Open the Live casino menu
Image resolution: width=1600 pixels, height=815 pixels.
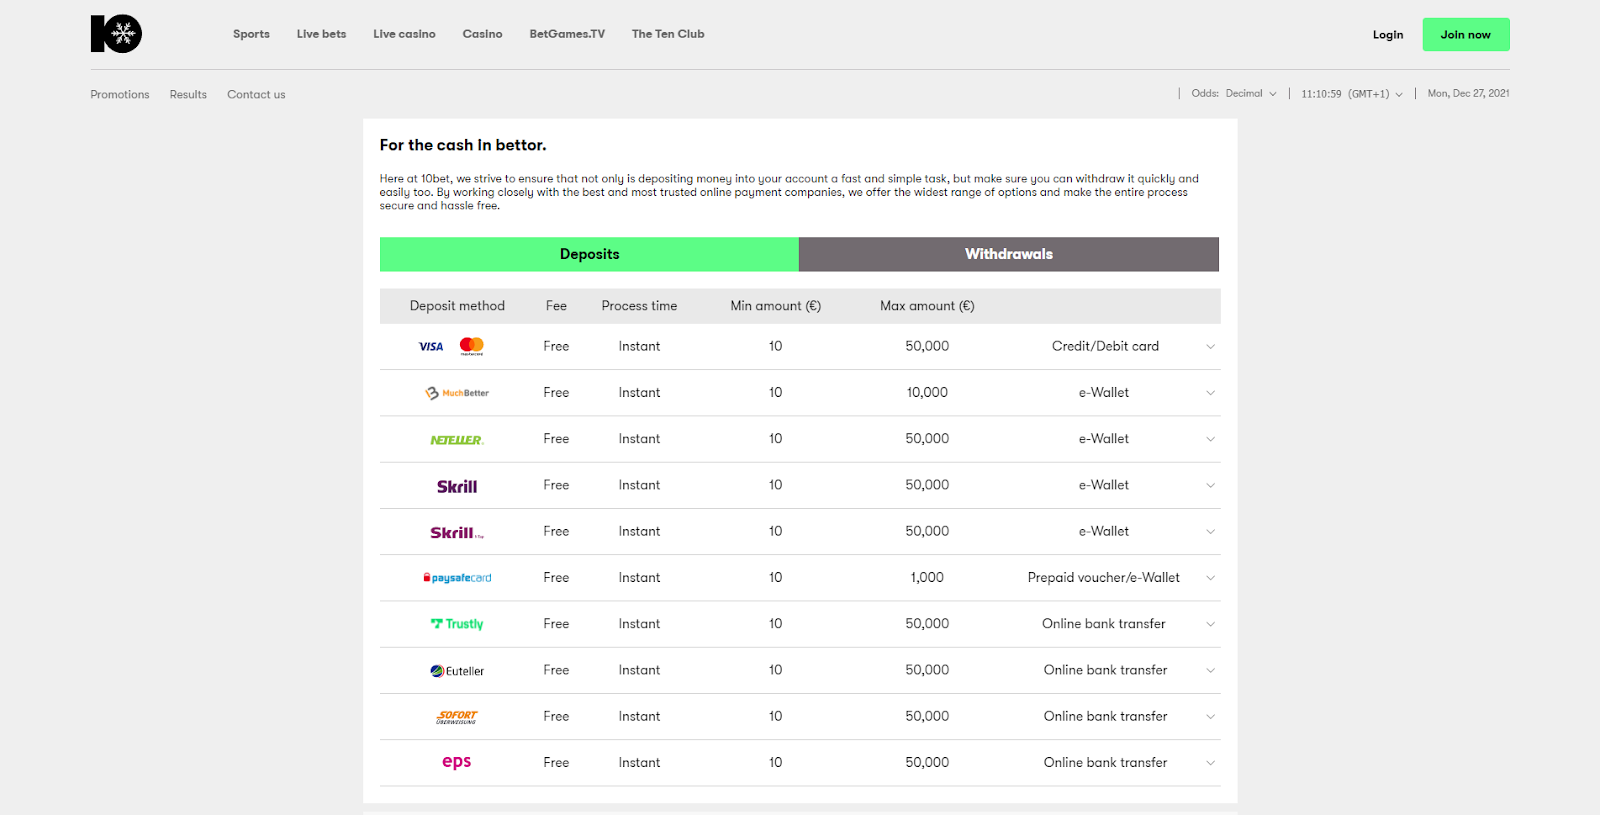(x=404, y=34)
